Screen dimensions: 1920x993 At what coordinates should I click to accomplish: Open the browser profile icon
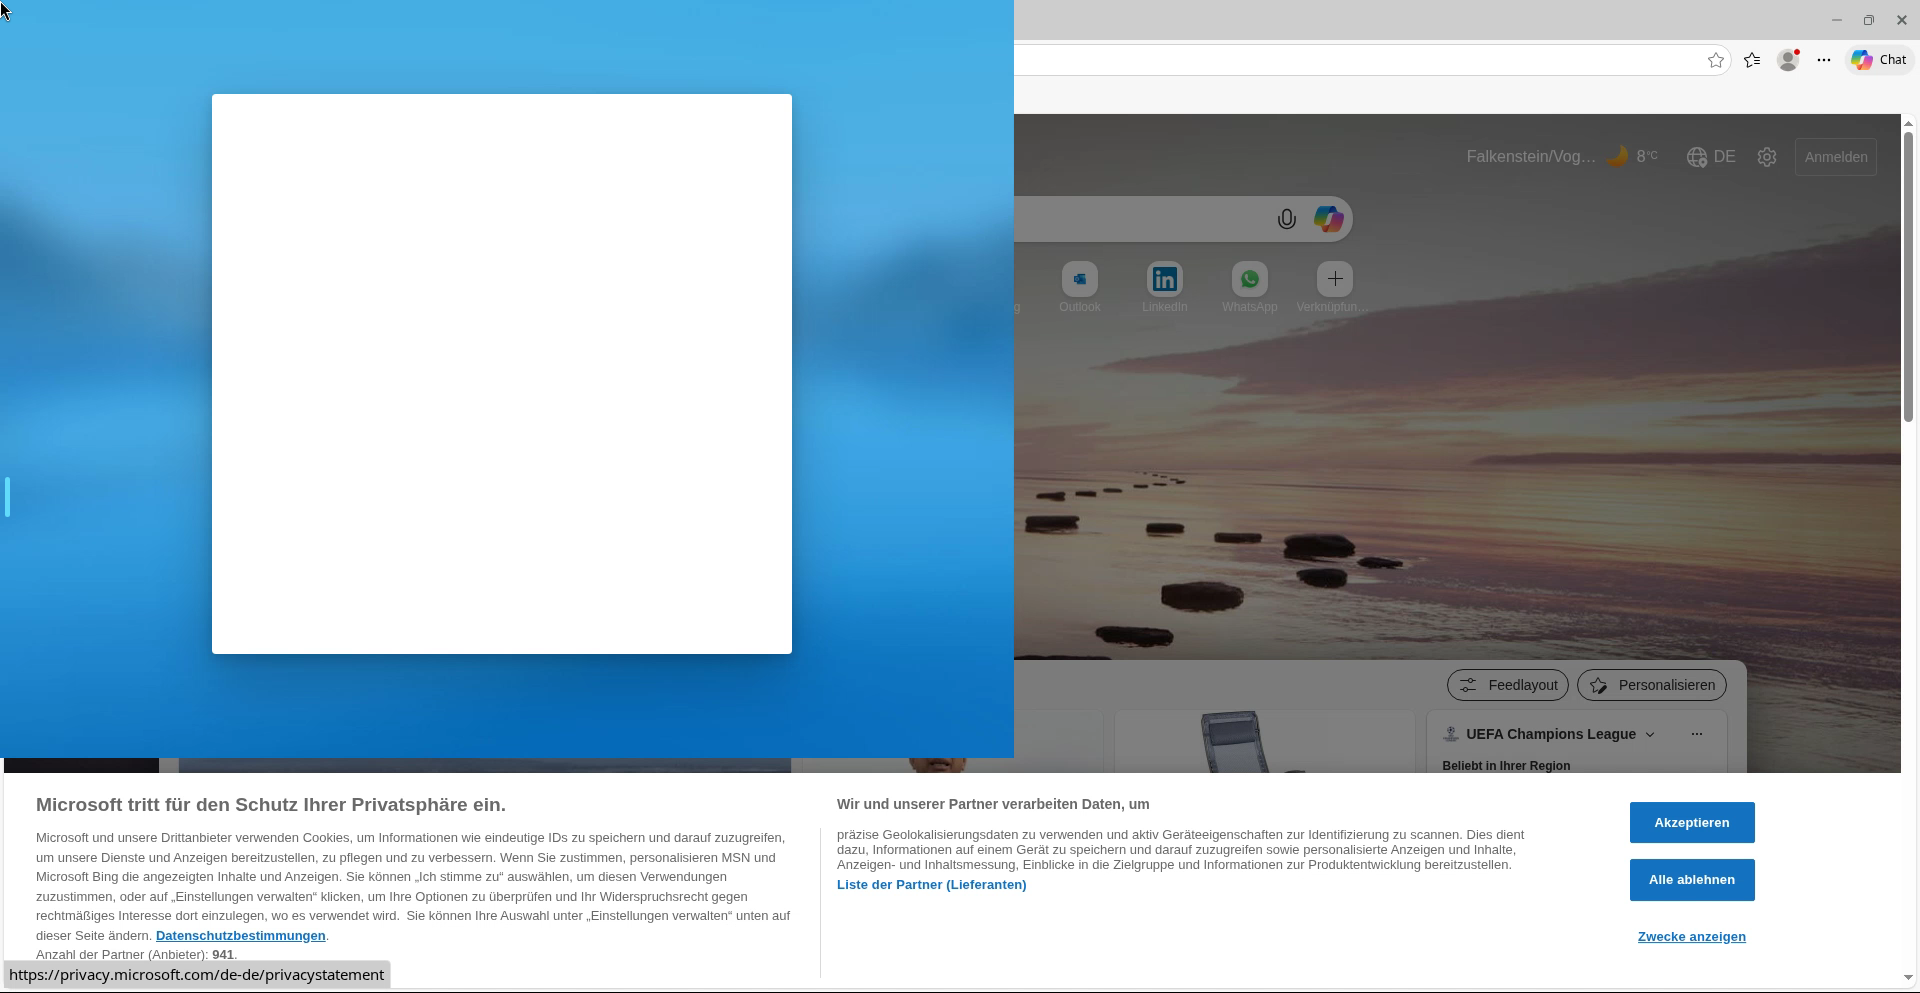tap(1788, 60)
